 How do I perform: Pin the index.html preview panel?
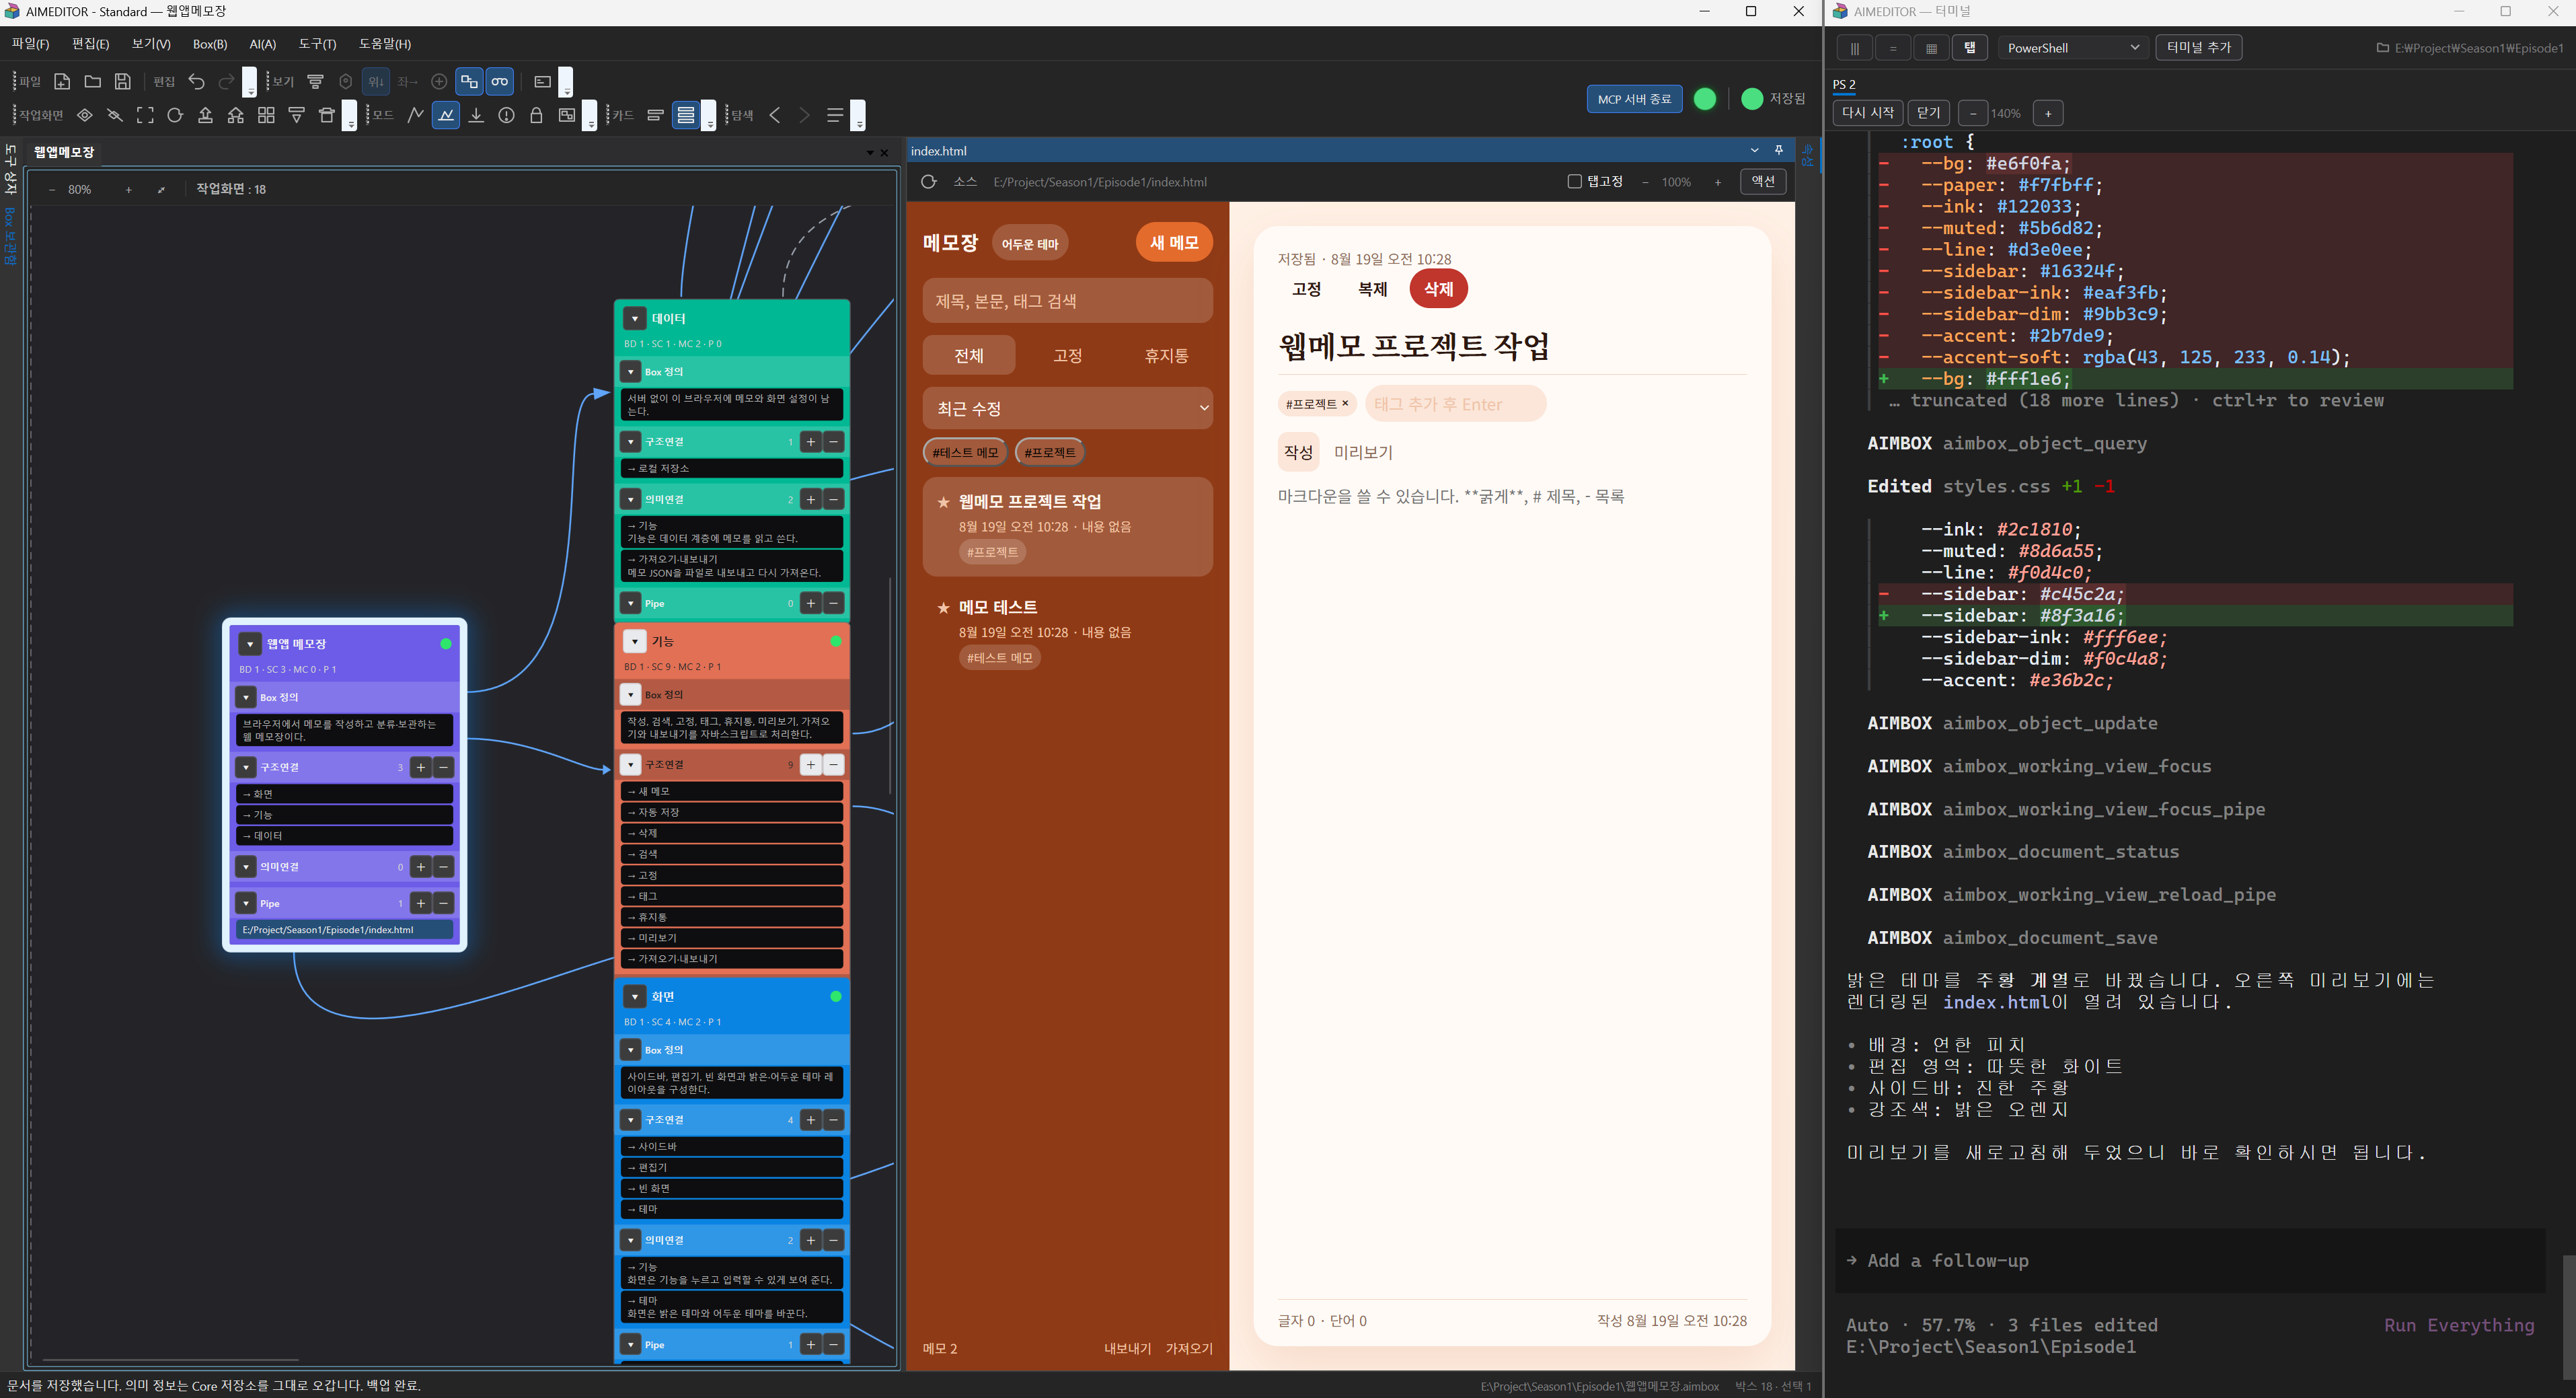[x=1779, y=150]
